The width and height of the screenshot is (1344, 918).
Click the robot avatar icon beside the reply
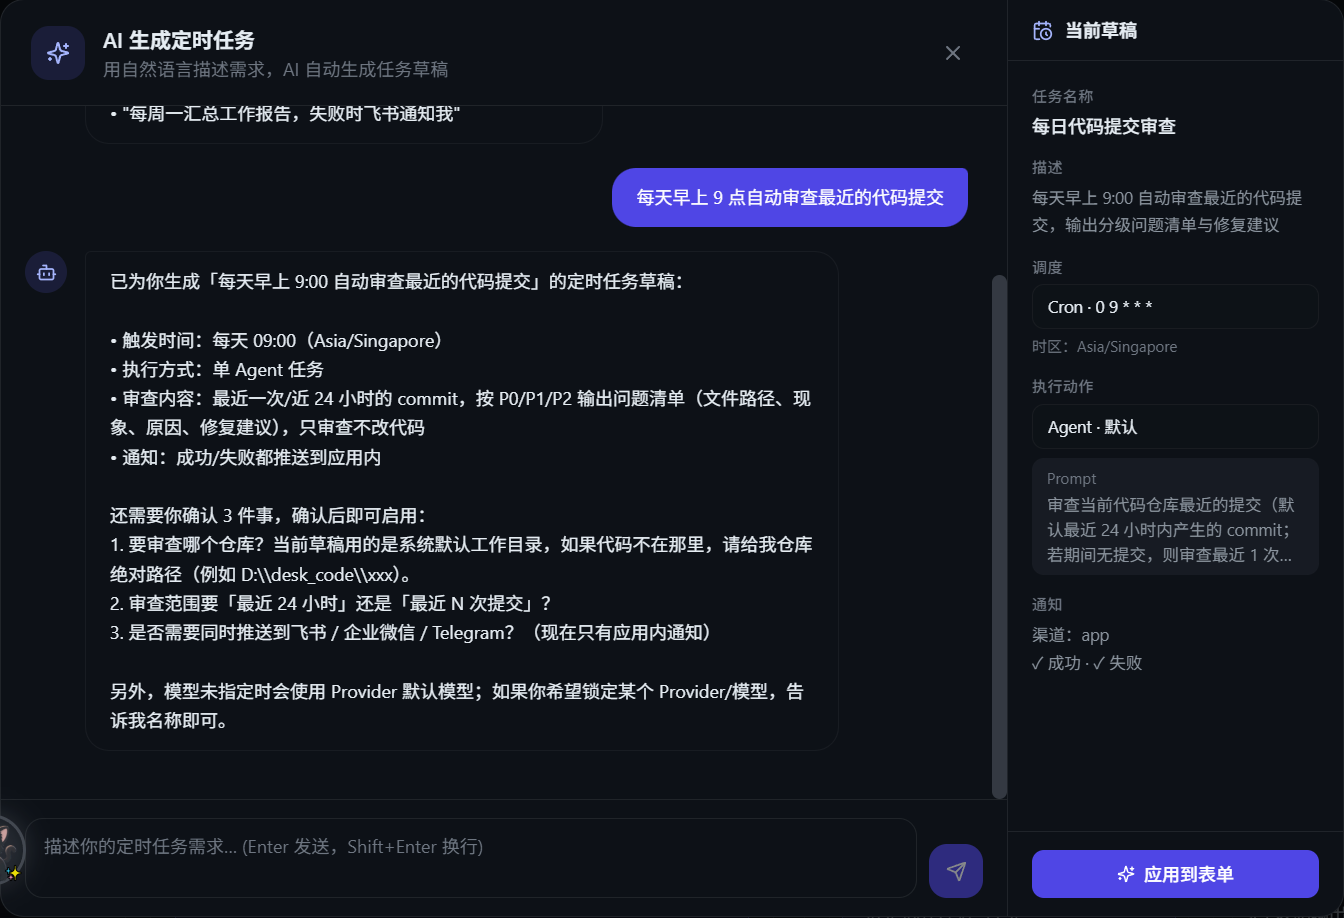[x=46, y=272]
